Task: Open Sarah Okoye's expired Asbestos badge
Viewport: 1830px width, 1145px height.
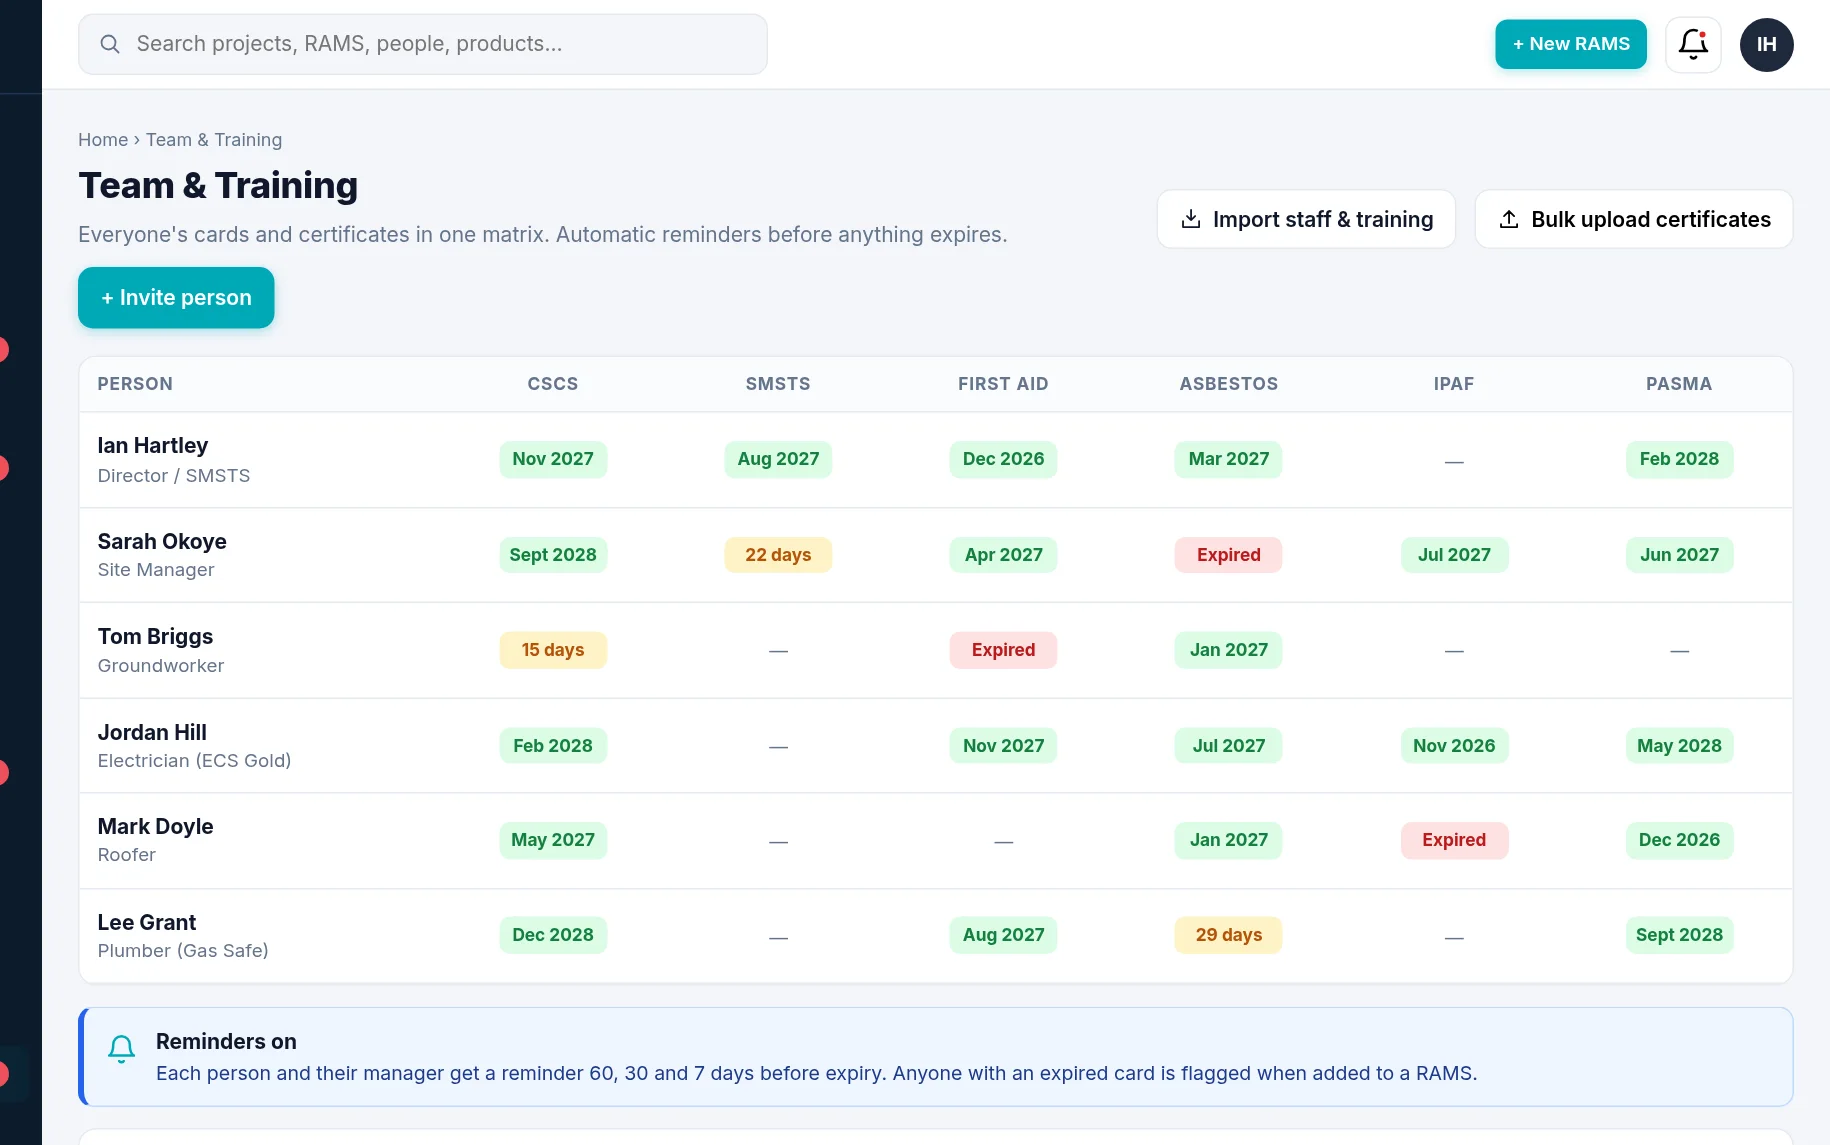Action: coord(1228,555)
